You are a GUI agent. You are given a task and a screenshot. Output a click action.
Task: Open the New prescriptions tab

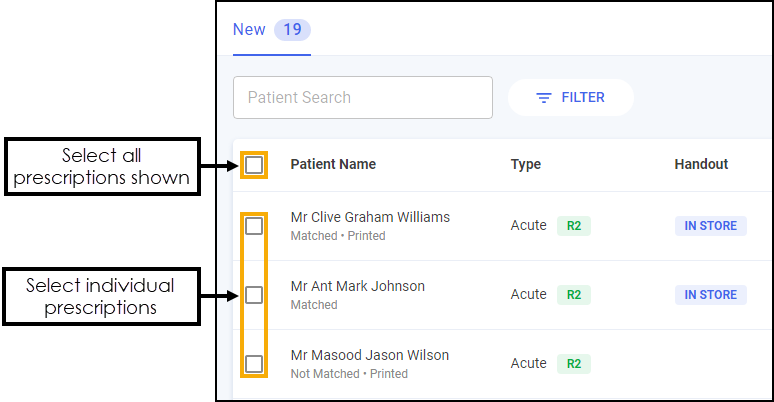[249, 30]
